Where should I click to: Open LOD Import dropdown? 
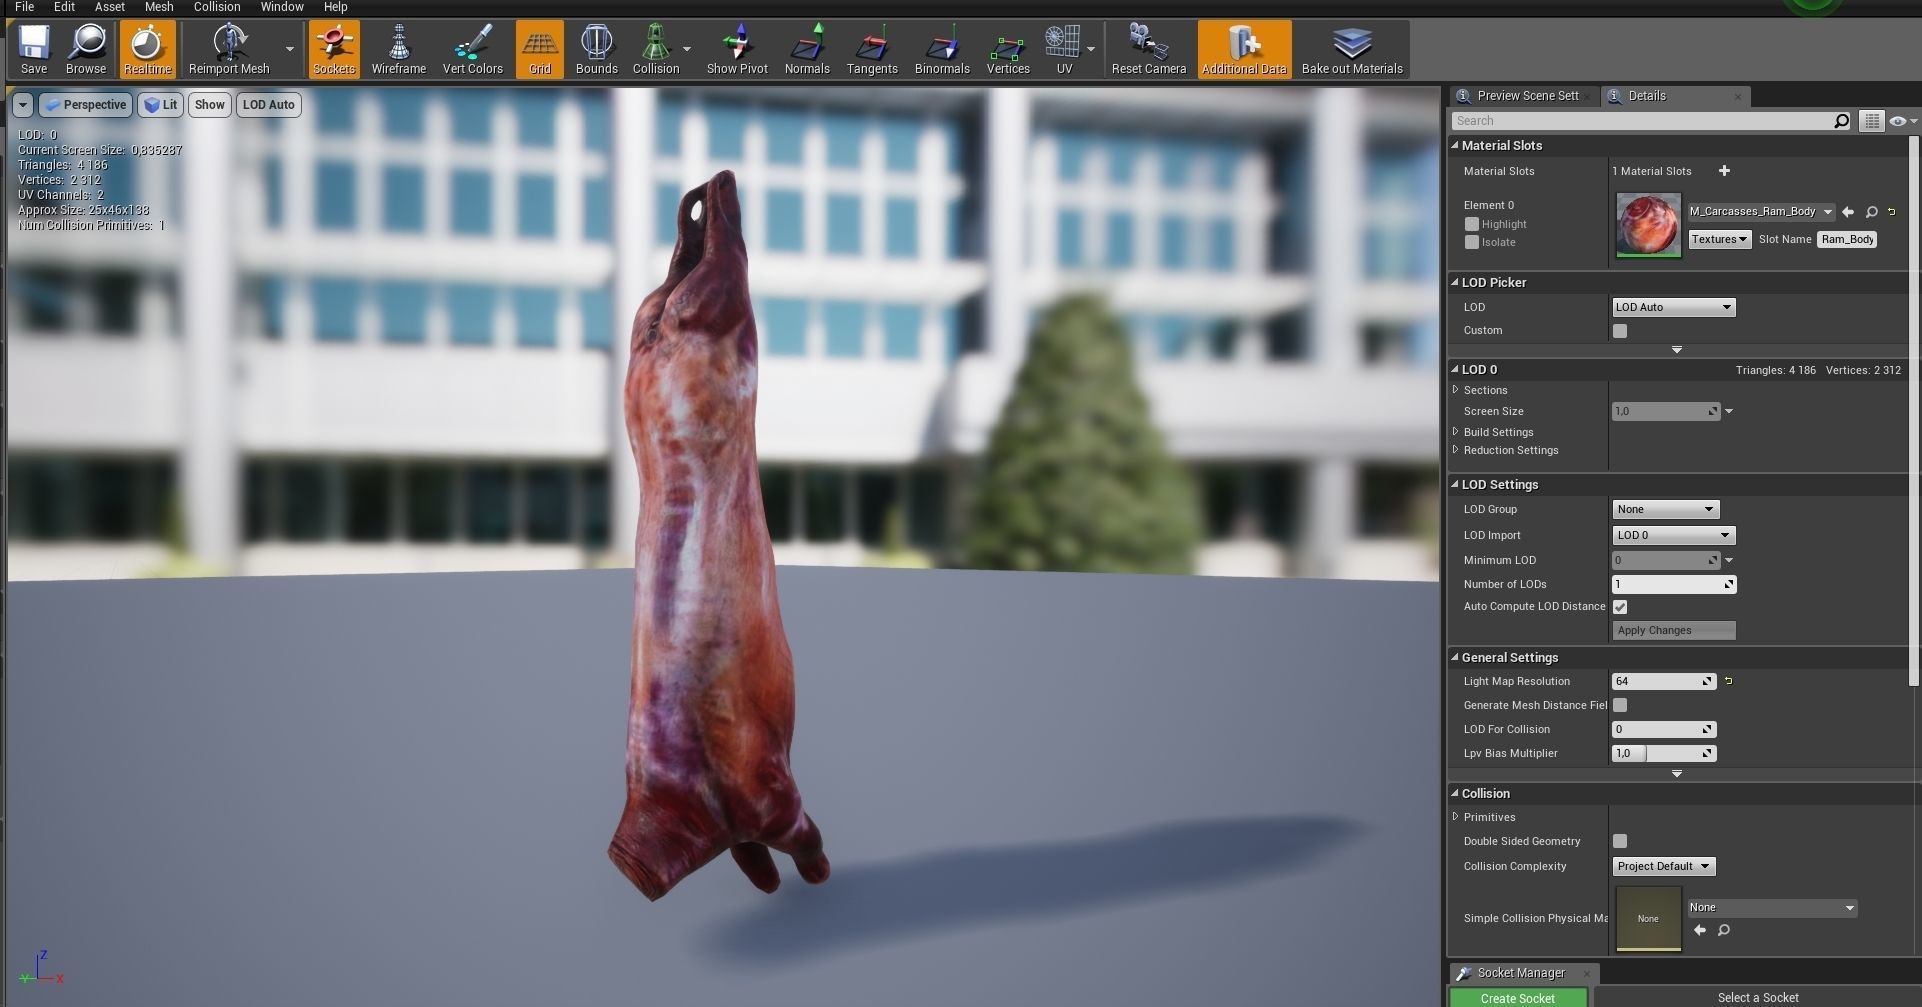tap(1673, 535)
